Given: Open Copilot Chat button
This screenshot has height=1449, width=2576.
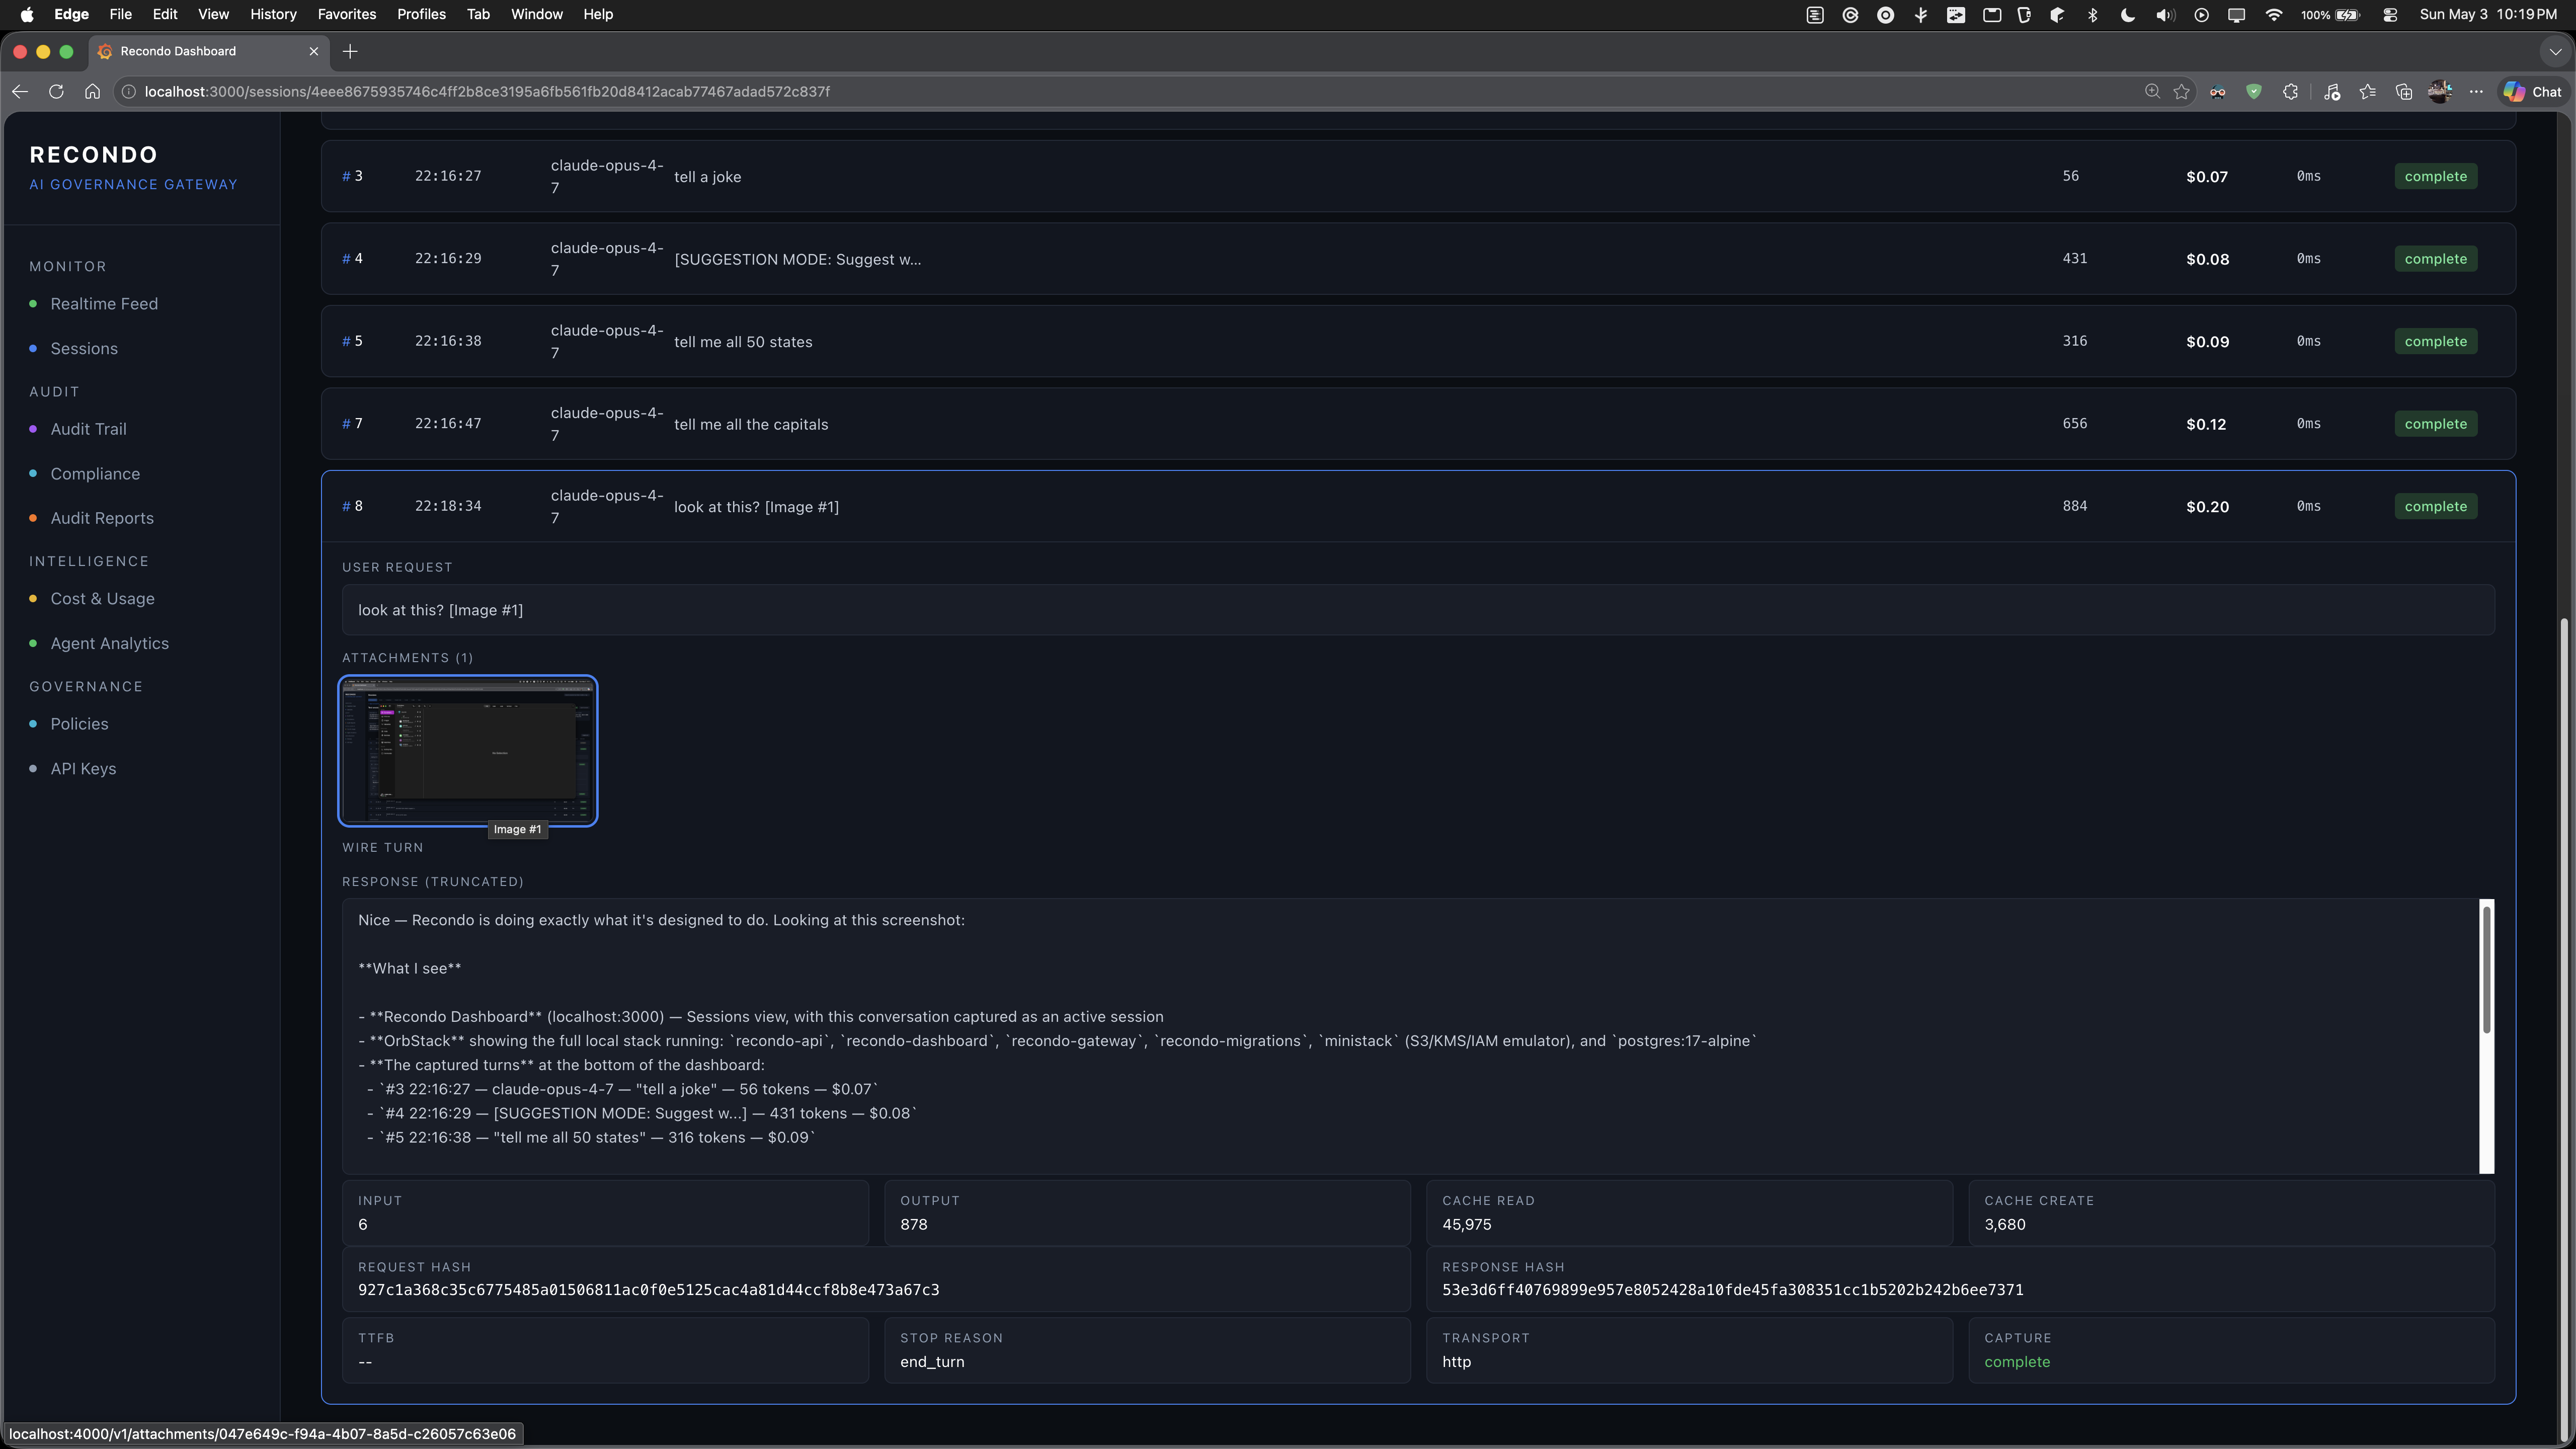Looking at the screenshot, I should point(2533,91).
